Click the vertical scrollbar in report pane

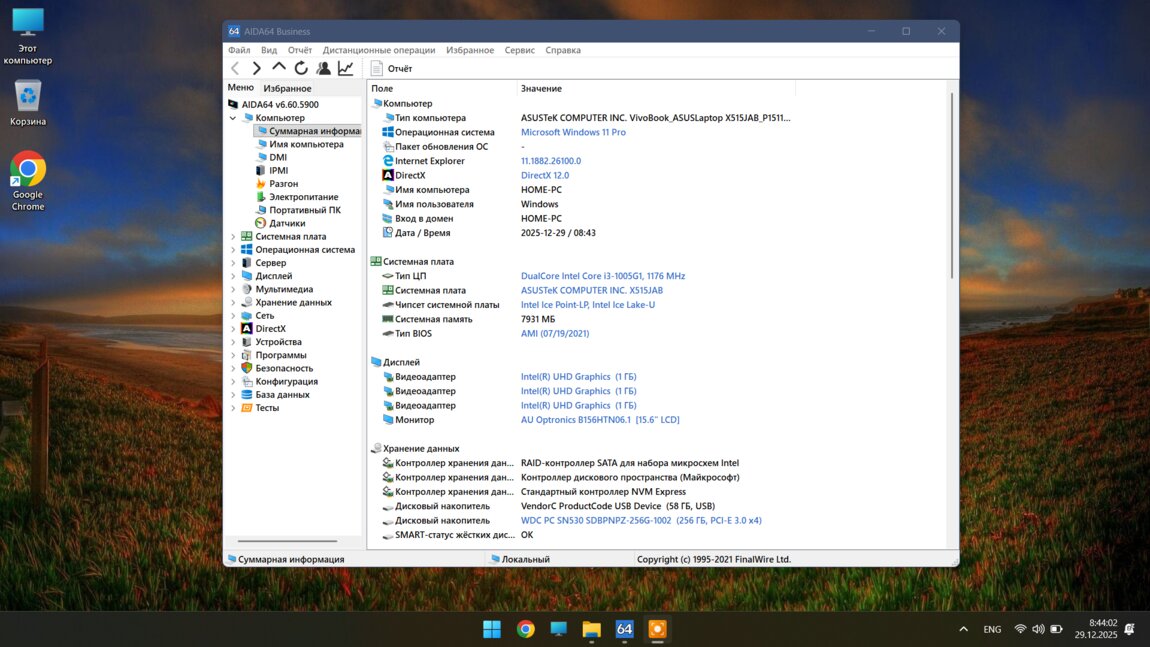pos(952,185)
